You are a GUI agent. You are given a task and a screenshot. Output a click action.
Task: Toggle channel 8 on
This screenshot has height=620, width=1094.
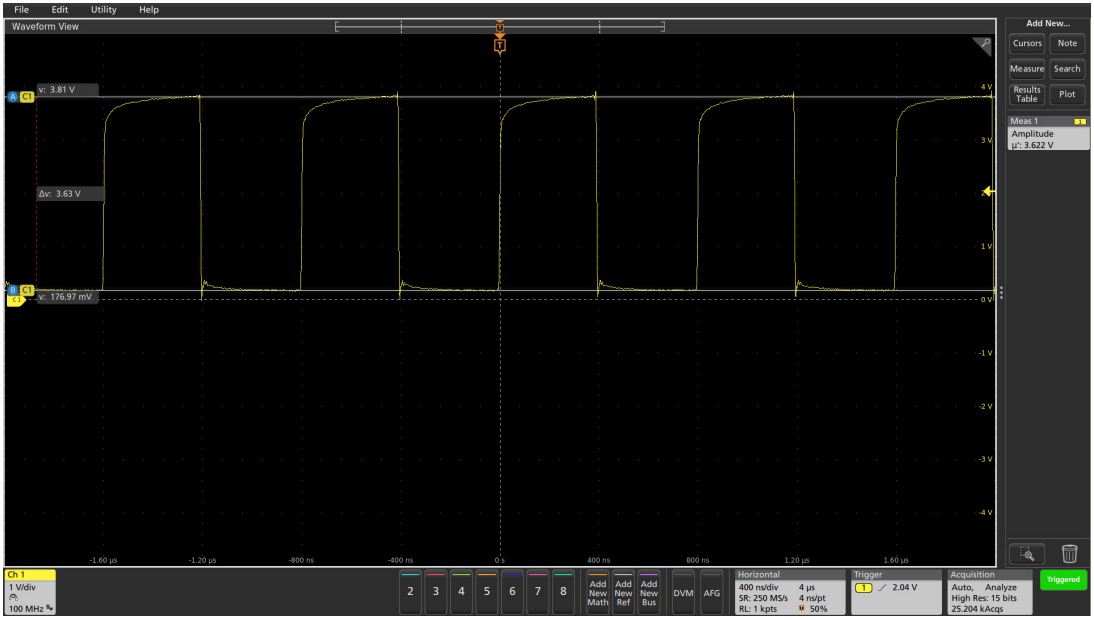click(564, 591)
